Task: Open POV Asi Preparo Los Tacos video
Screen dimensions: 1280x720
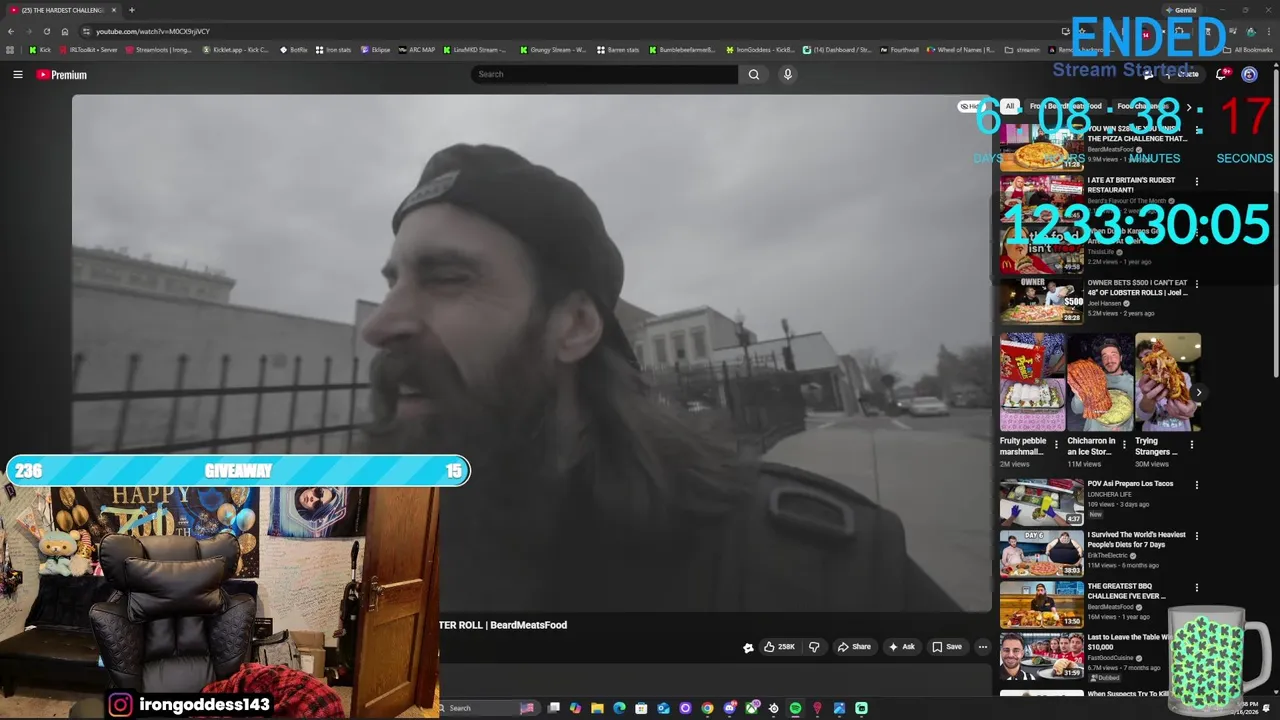Action: coord(1130,483)
